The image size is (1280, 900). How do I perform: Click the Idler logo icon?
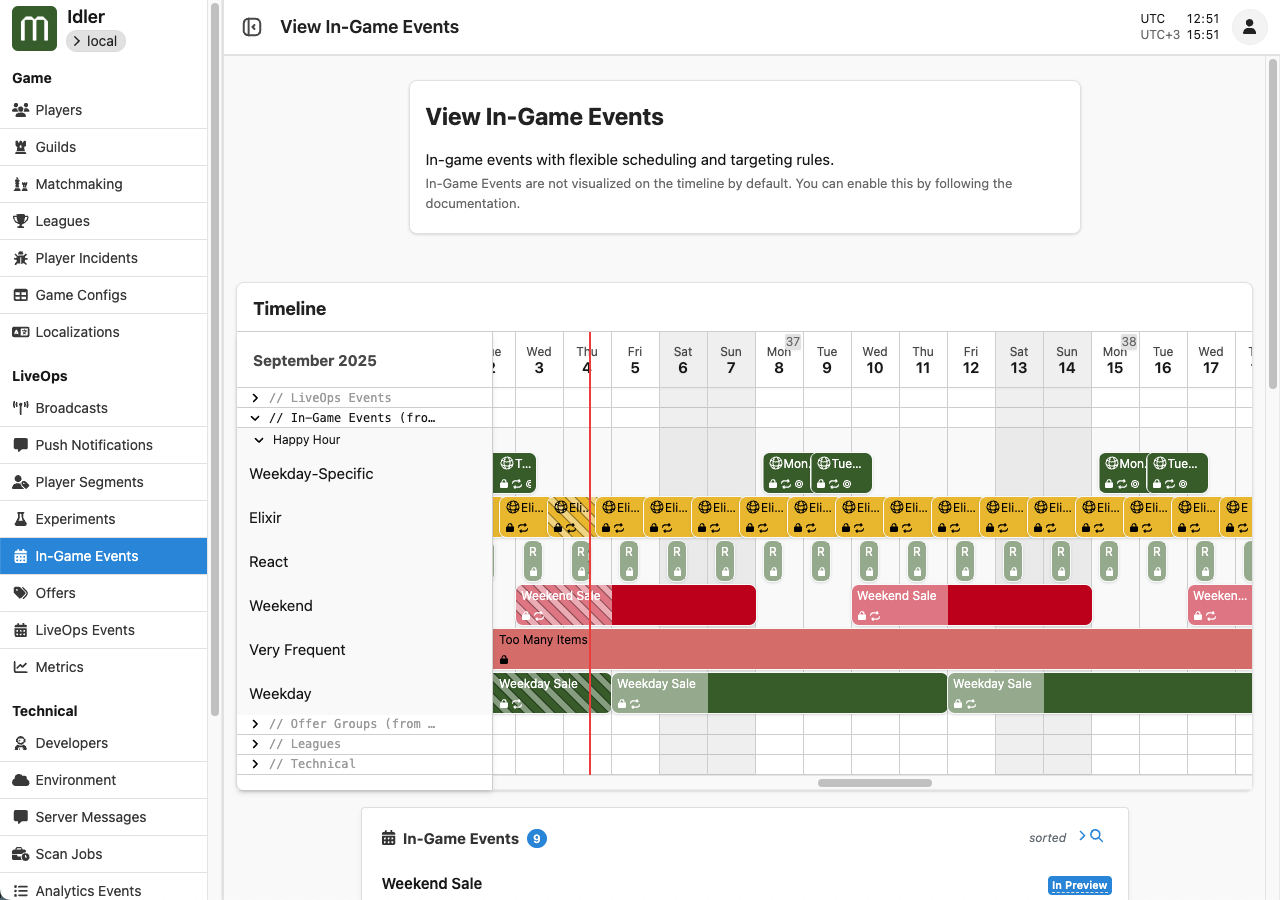pyautogui.click(x=34, y=28)
